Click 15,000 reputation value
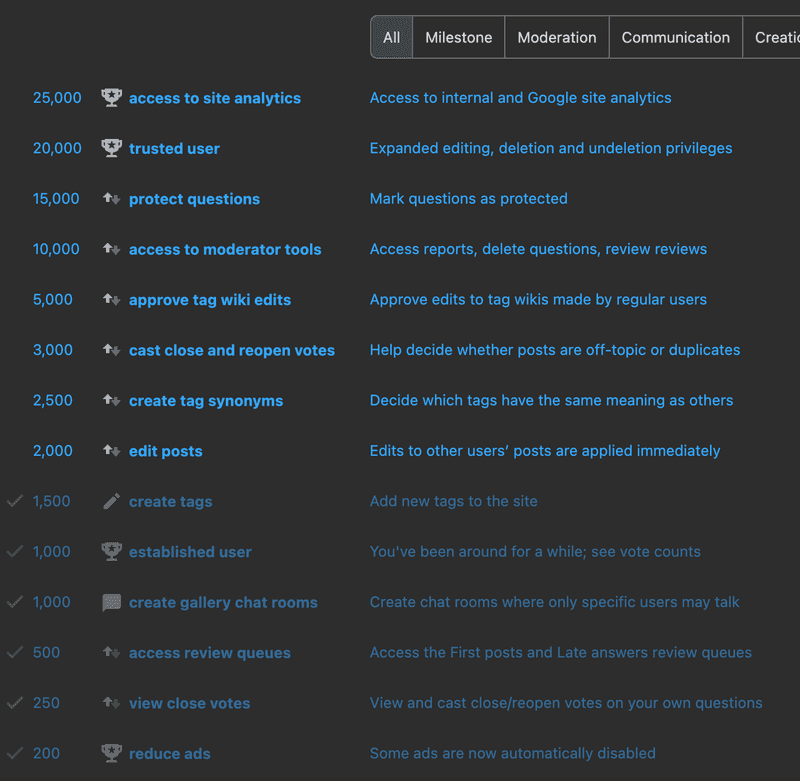 click(56, 198)
